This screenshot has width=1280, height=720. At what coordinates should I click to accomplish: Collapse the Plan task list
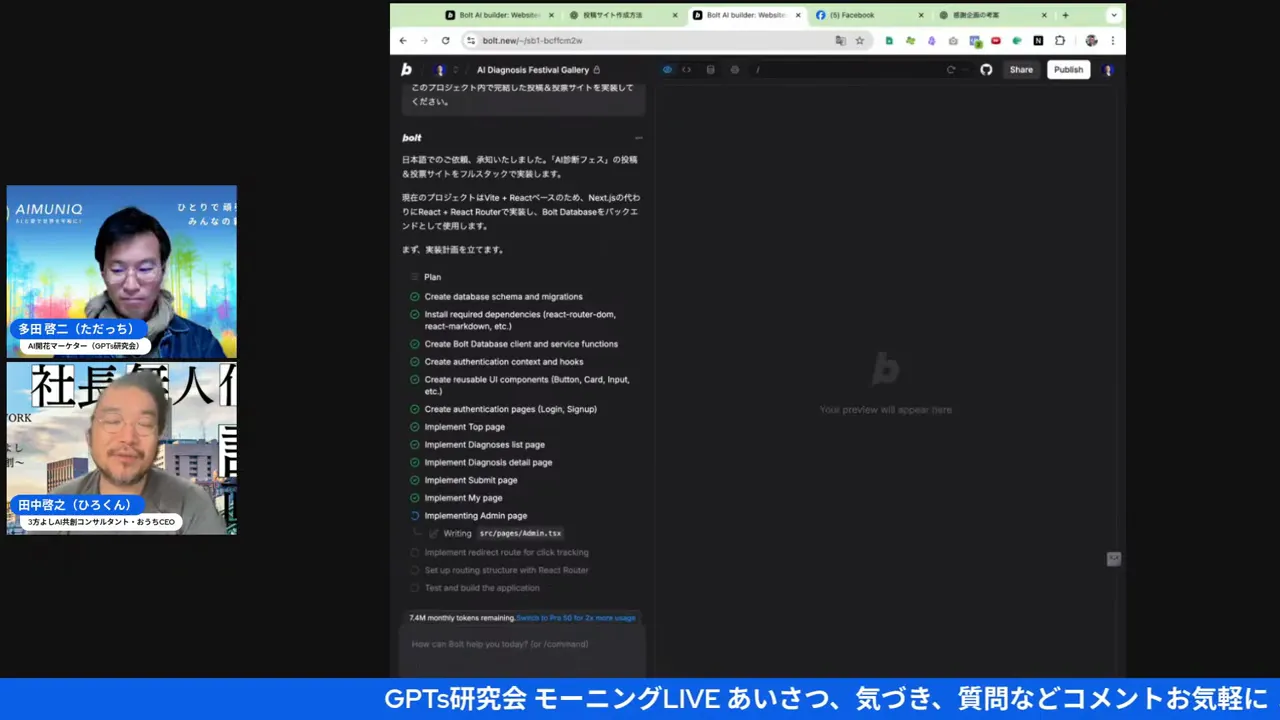click(x=416, y=277)
